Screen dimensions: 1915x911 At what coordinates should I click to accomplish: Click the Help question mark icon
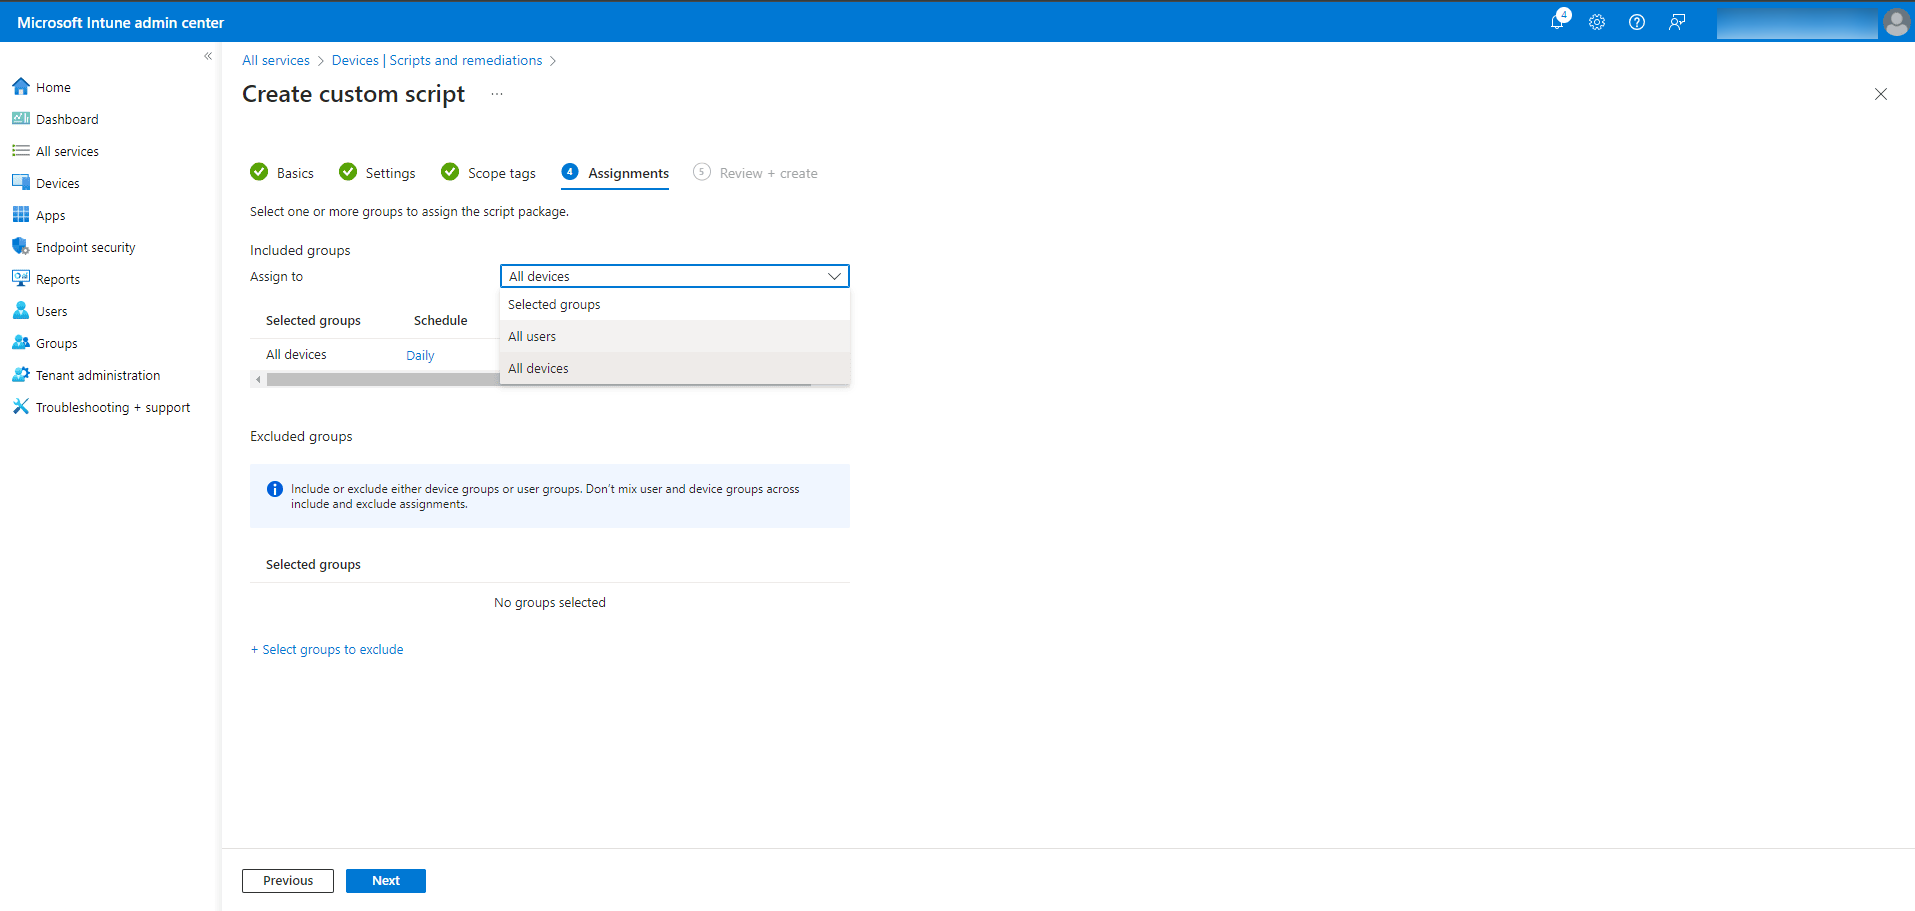1637,22
